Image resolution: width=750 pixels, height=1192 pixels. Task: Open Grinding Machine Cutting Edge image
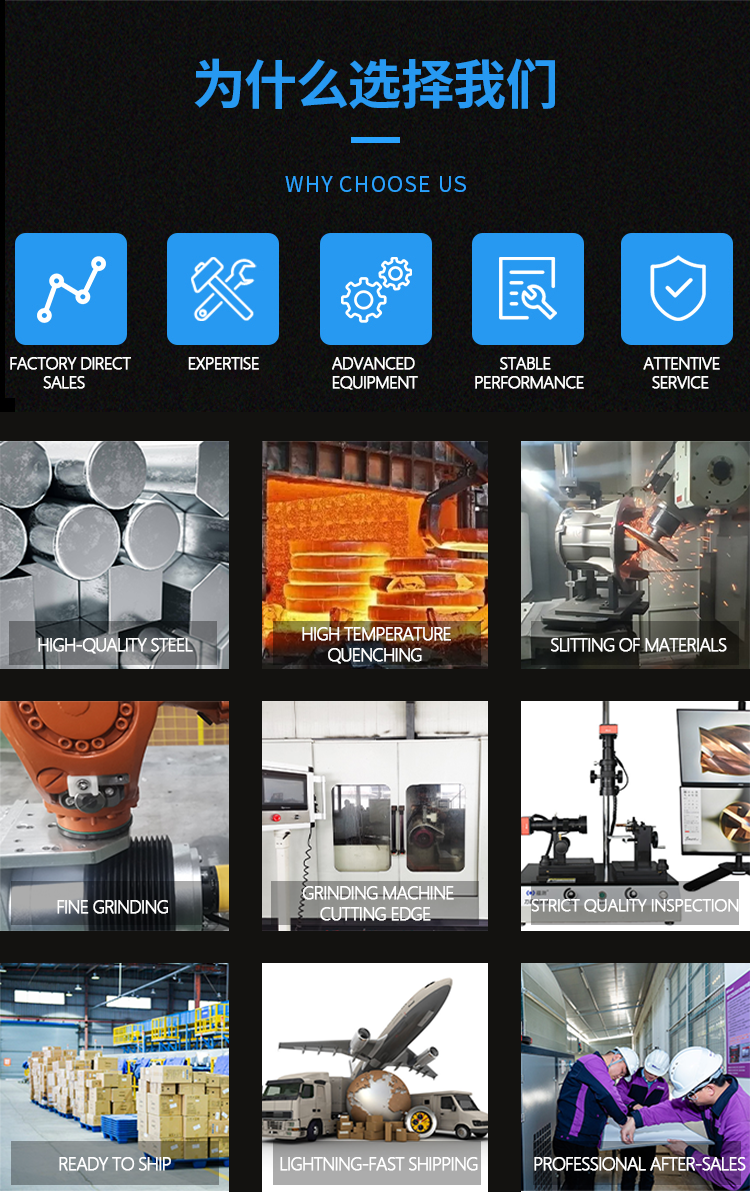pyautogui.click(x=375, y=816)
